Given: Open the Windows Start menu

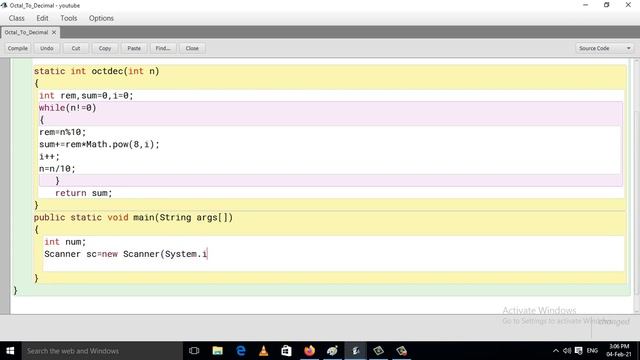Looking at the screenshot, I should pos(10,351).
